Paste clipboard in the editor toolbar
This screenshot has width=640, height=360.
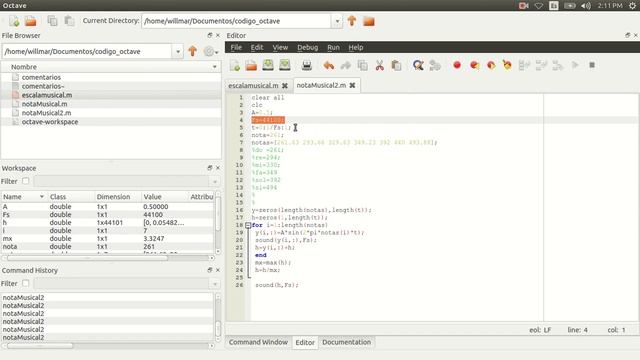[x=396, y=65]
